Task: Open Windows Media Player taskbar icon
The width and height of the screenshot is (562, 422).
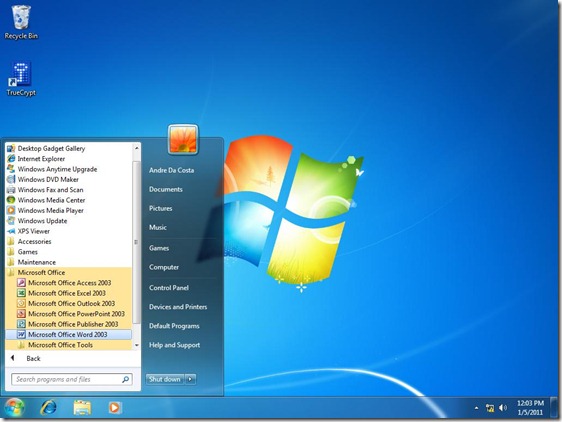Action: point(114,408)
